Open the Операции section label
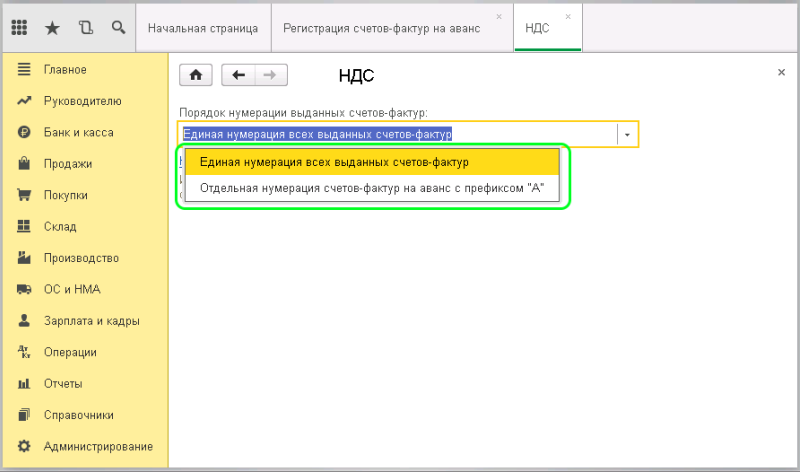The height and width of the screenshot is (472, 800). (x=70, y=353)
